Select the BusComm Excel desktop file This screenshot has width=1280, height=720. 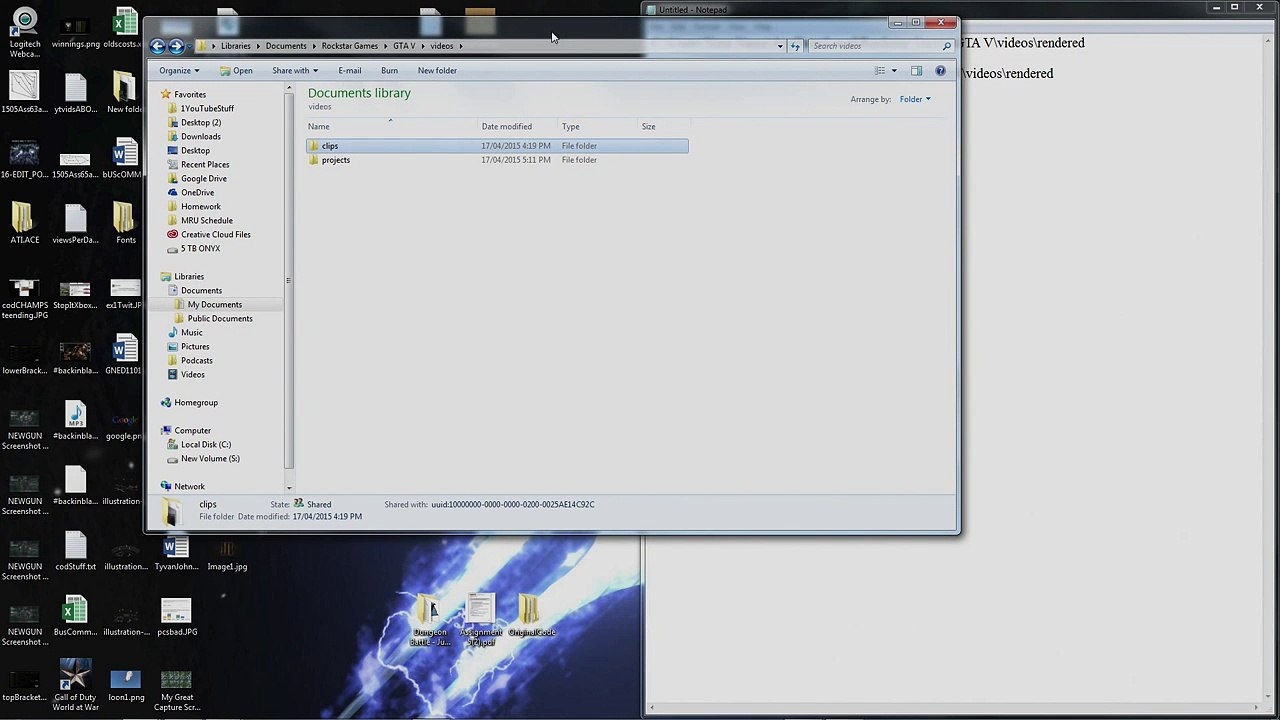75,616
